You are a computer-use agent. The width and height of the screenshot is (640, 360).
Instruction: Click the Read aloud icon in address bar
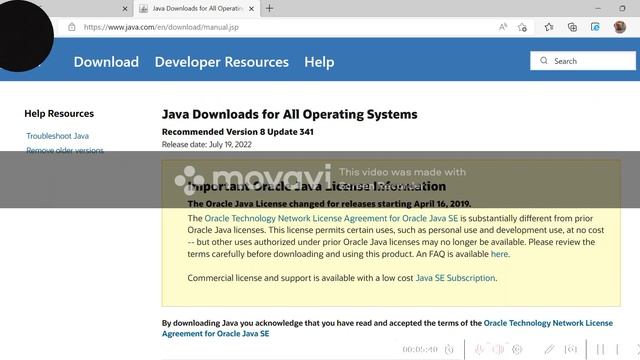[502, 27]
